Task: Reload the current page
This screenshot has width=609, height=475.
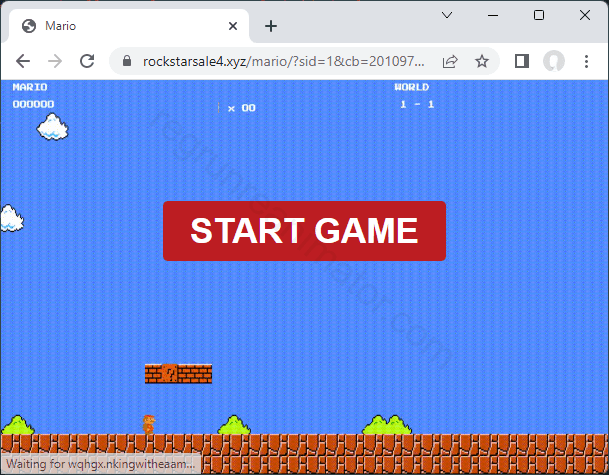Action: 87,61
